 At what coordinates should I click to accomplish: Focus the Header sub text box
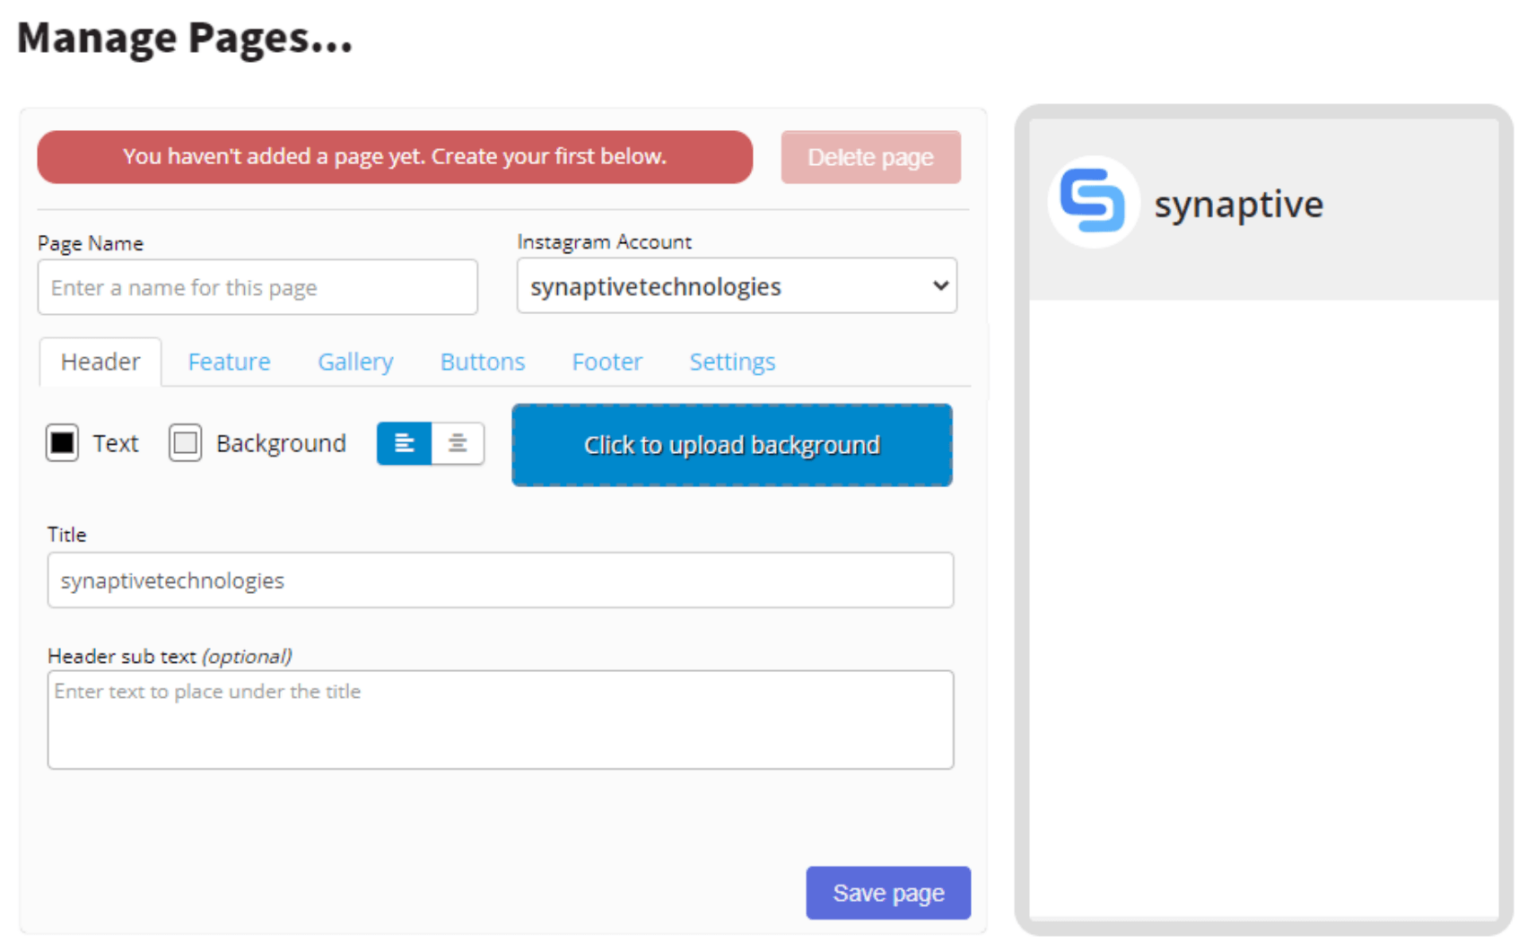[x=500, y=720]
